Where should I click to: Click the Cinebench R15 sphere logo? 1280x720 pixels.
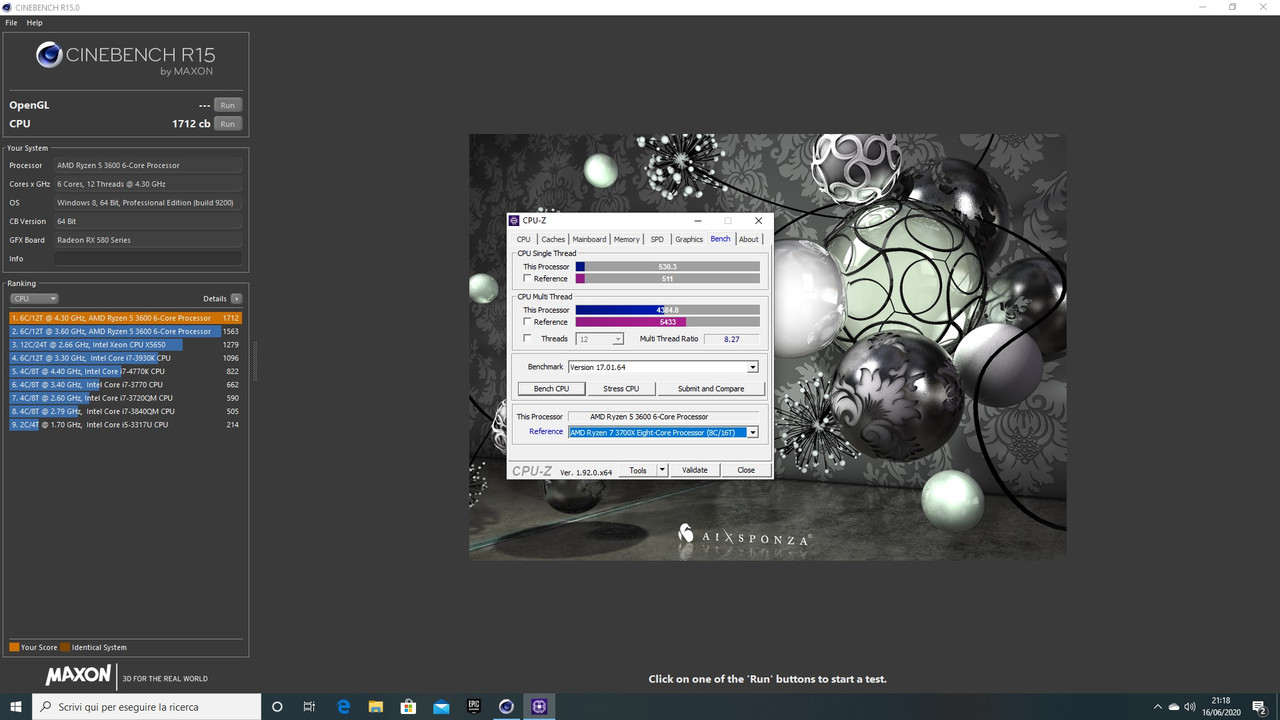pos(49,55)
